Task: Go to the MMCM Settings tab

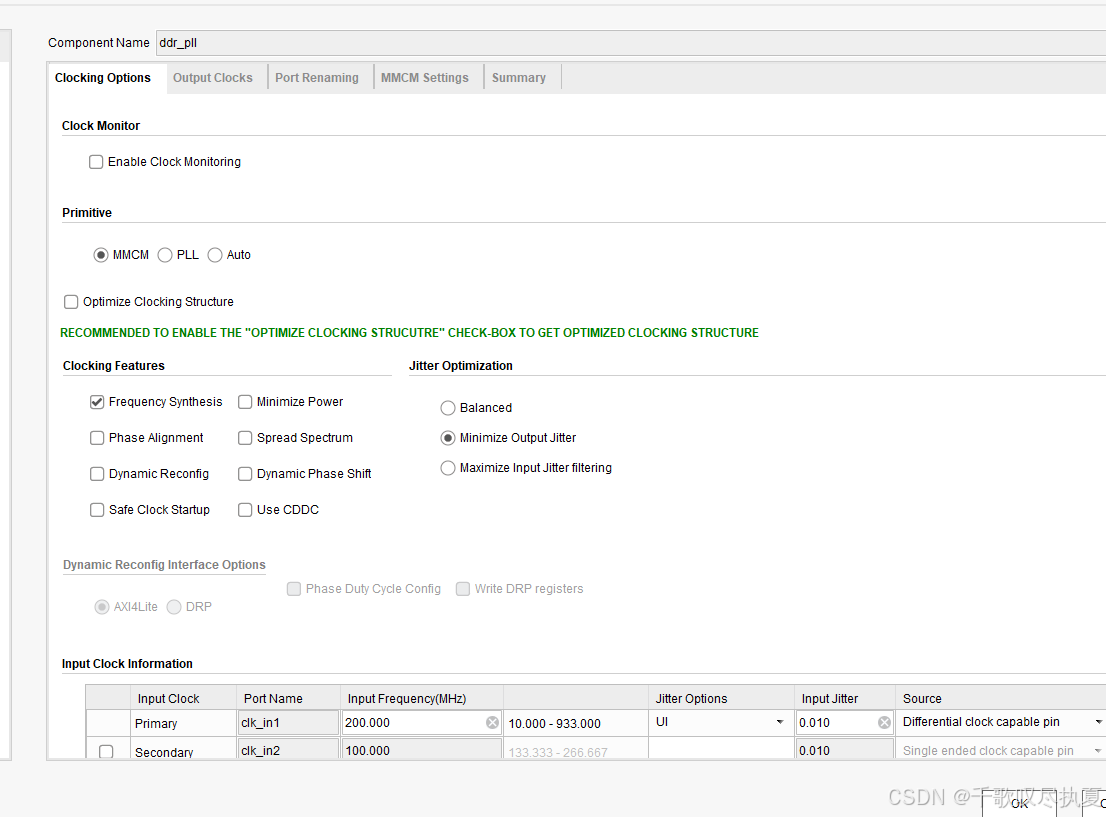Action: pyautogui.click(x=425, y=78)
